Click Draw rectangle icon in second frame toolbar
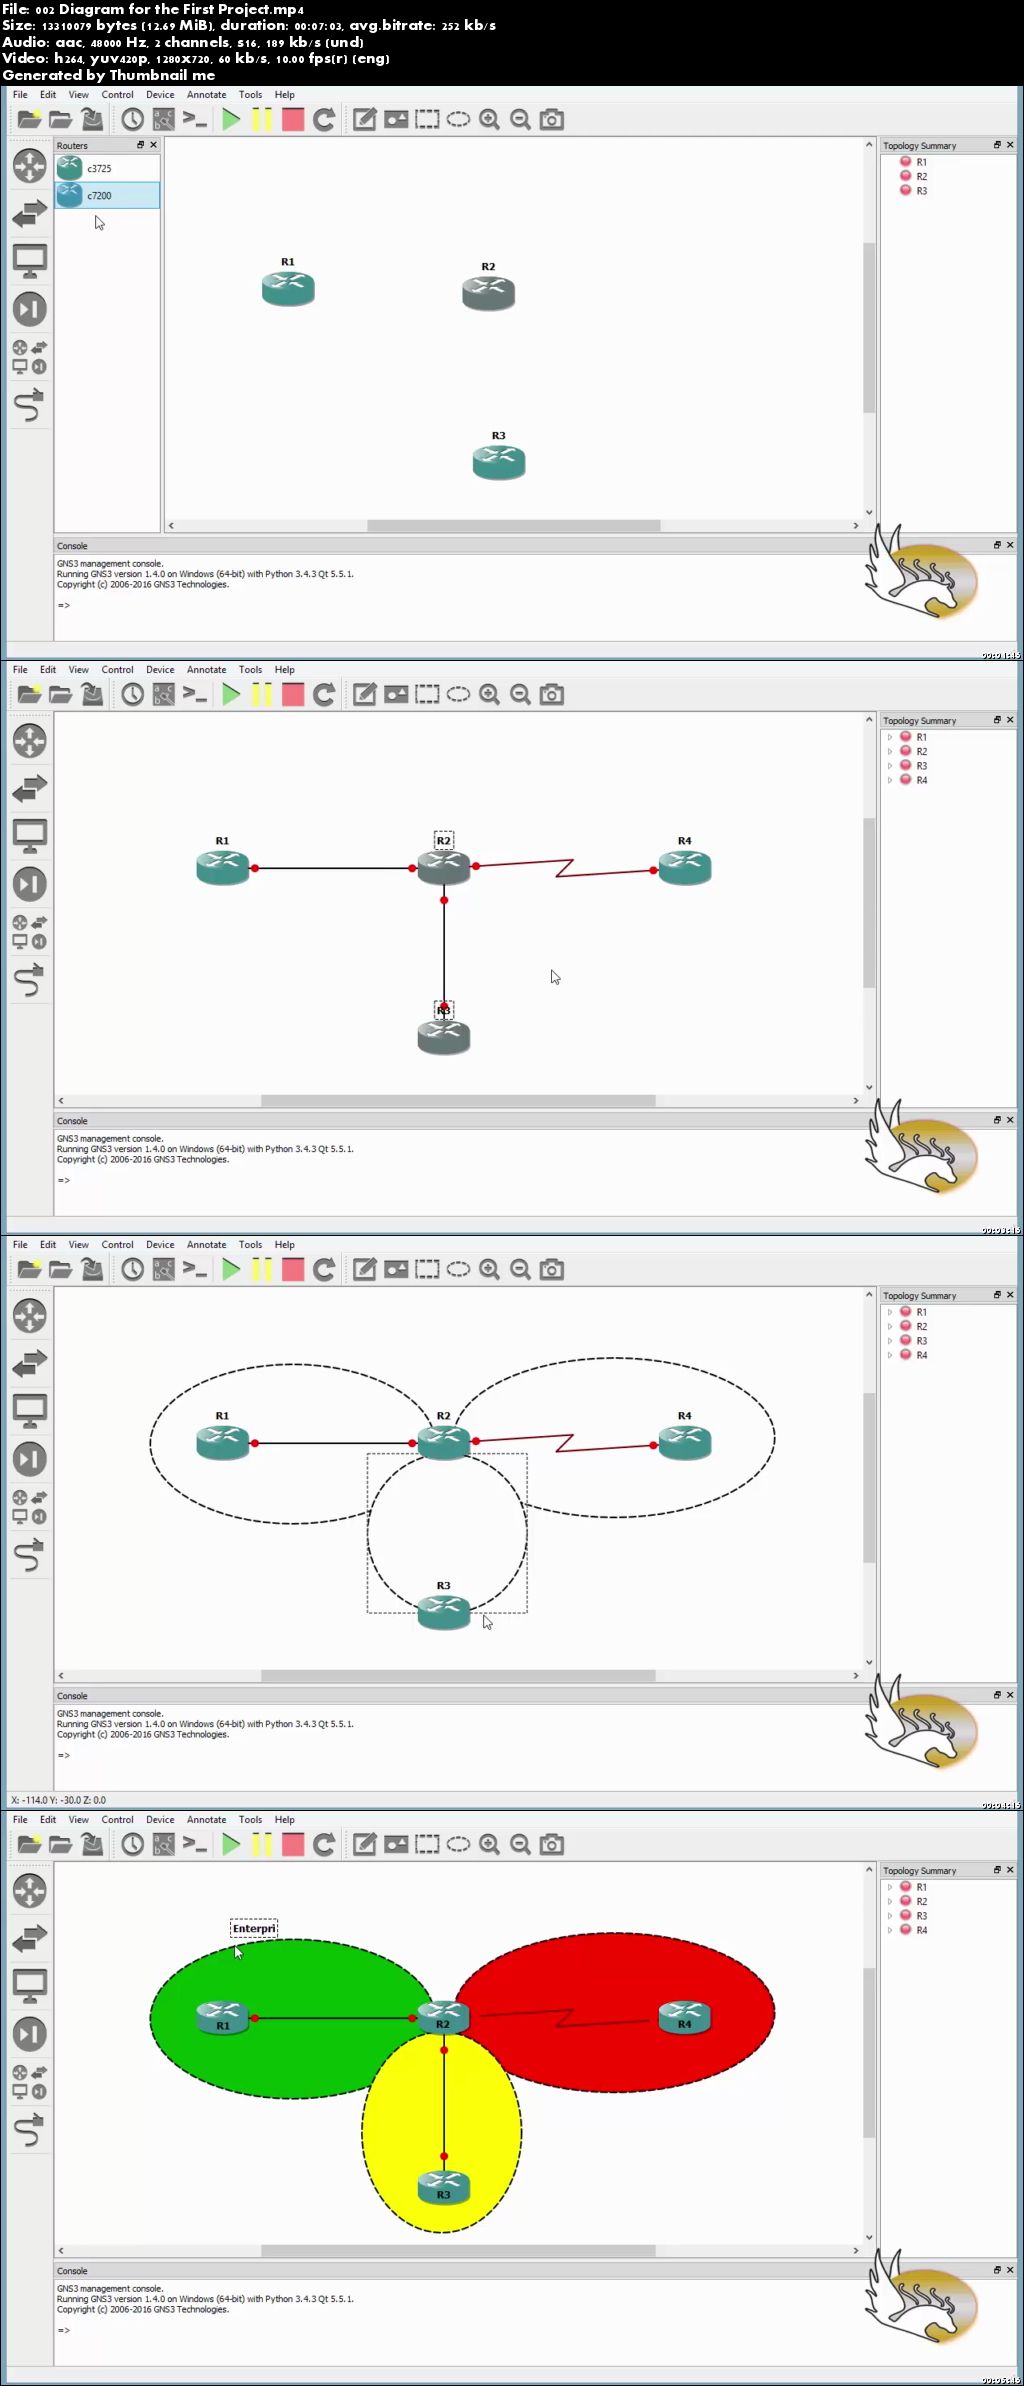Image resolution: width=1024 pixels, height=2386 pixels. 427,695
